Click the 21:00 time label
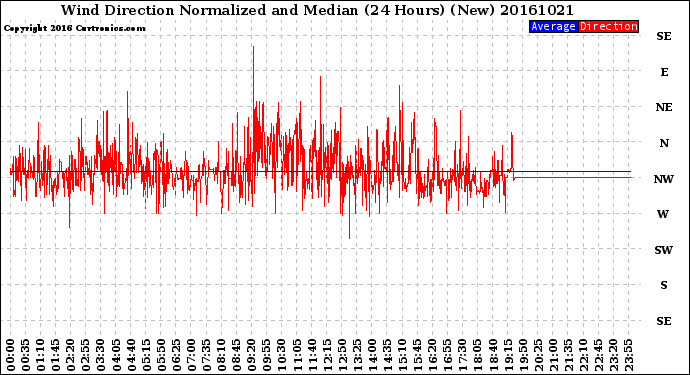The image size is (690, 375). pos(553,355)
